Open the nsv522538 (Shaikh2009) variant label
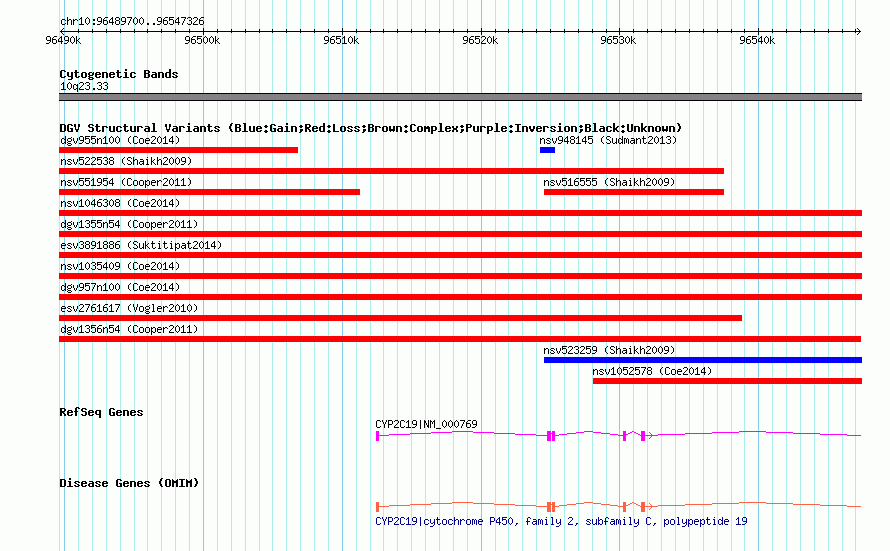The image size is (890, 551). point(126,161)
